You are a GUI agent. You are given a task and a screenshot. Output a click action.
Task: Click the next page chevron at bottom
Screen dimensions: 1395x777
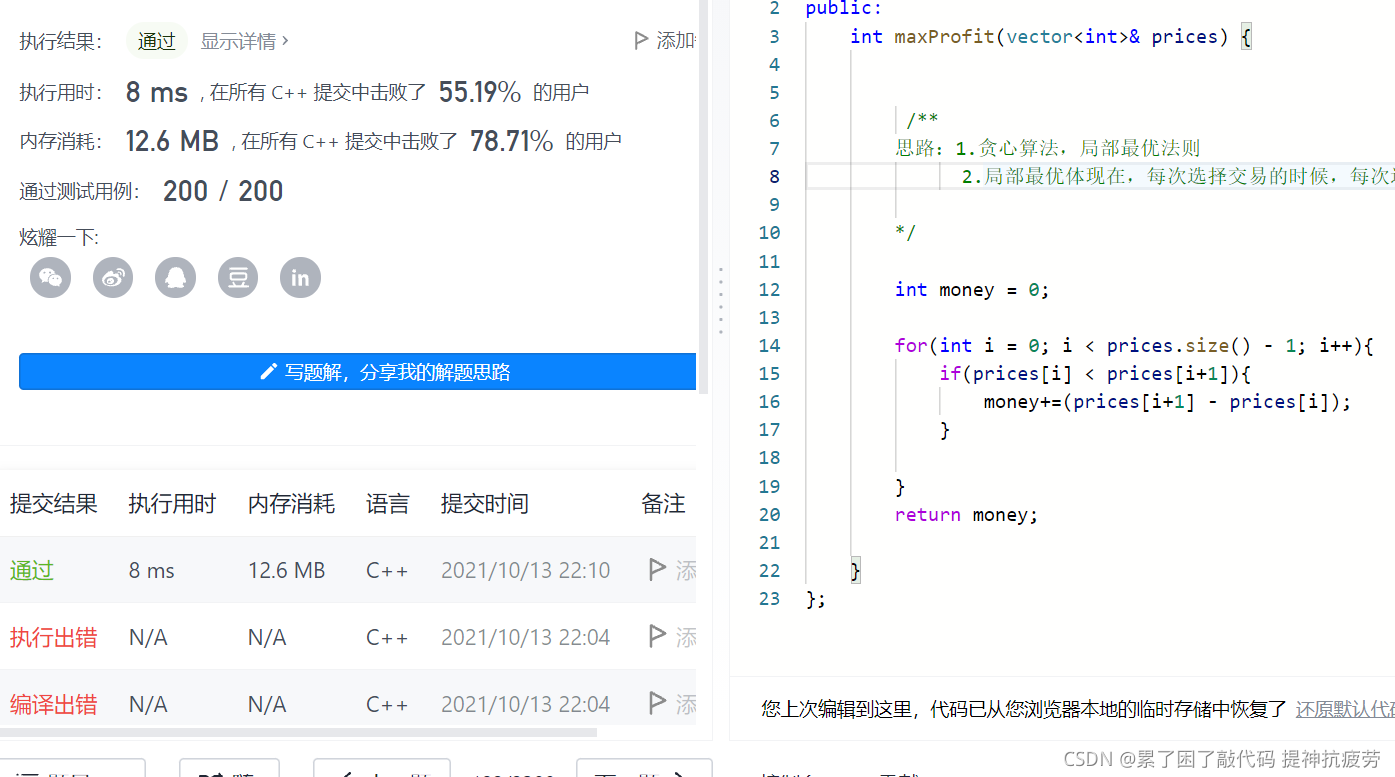[679, 770]
